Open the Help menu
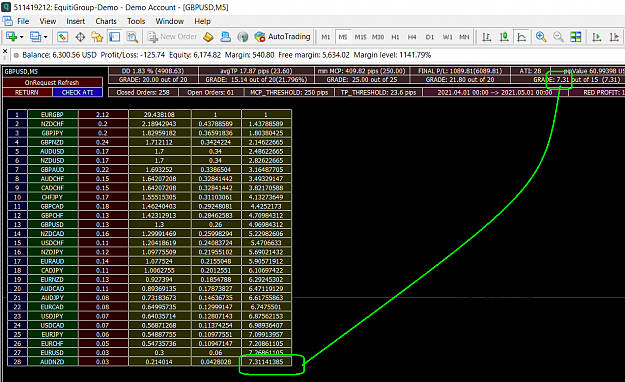Screen dimensions: 625x382 (x=202, y=21)
